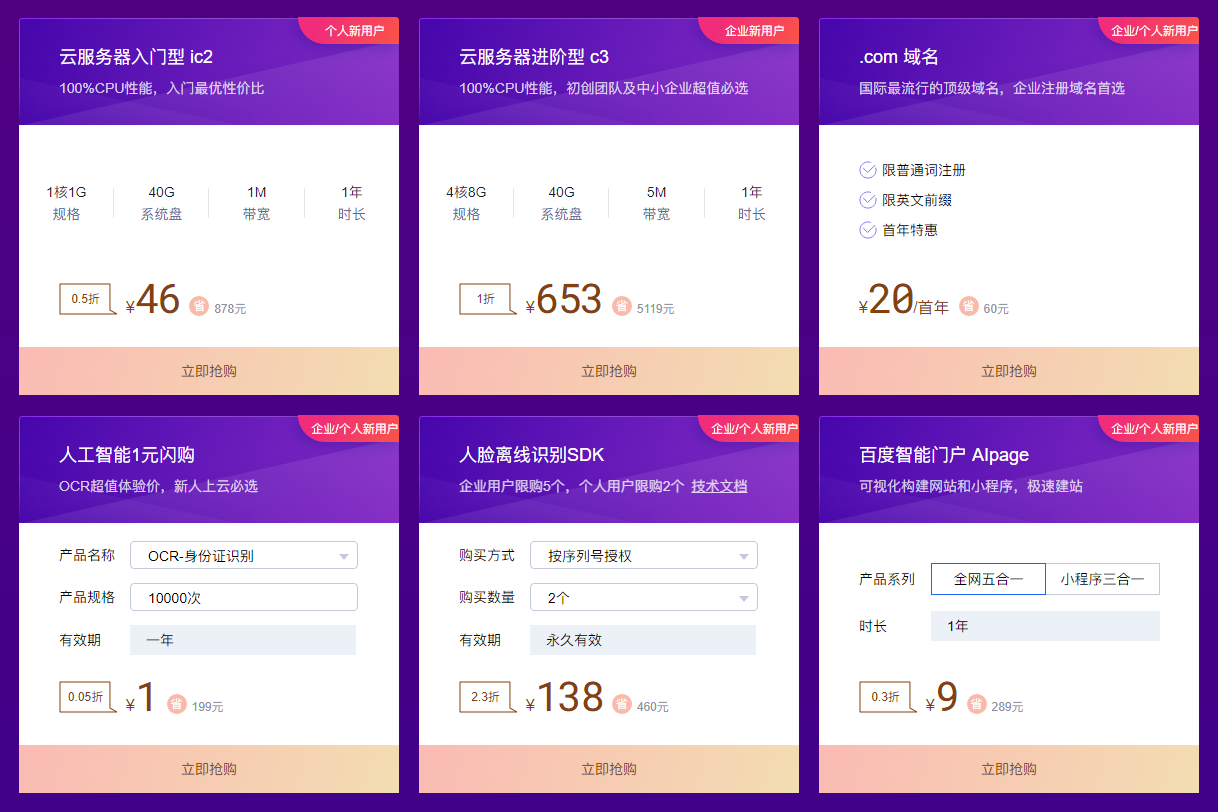Click the 省 savings icon beside 5119元

tap(622, 306)
